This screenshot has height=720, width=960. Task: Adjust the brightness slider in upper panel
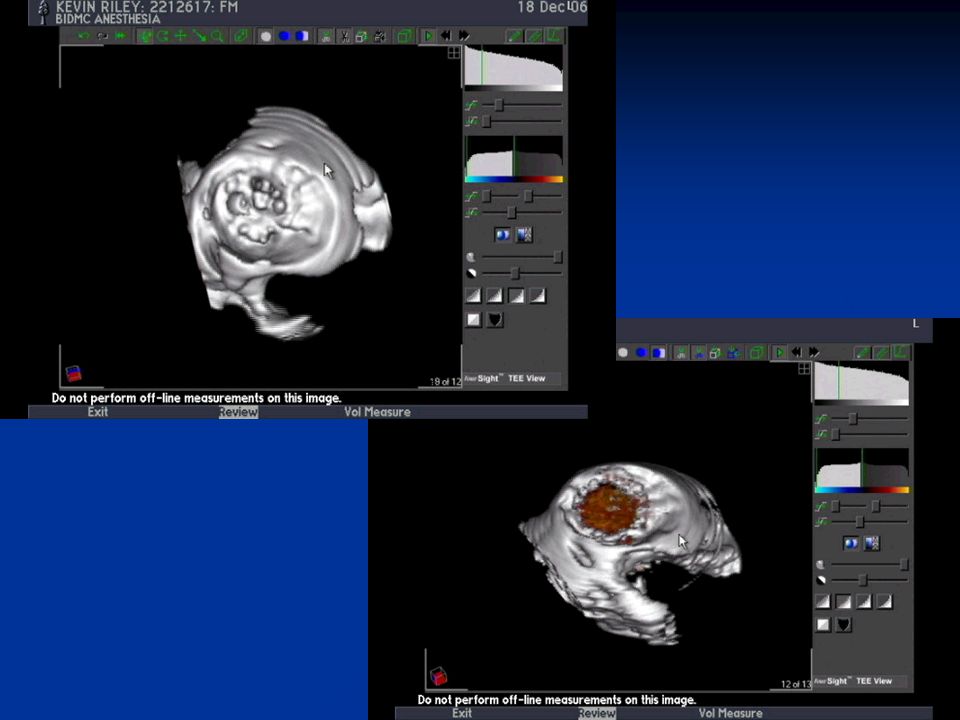point(557,257)
